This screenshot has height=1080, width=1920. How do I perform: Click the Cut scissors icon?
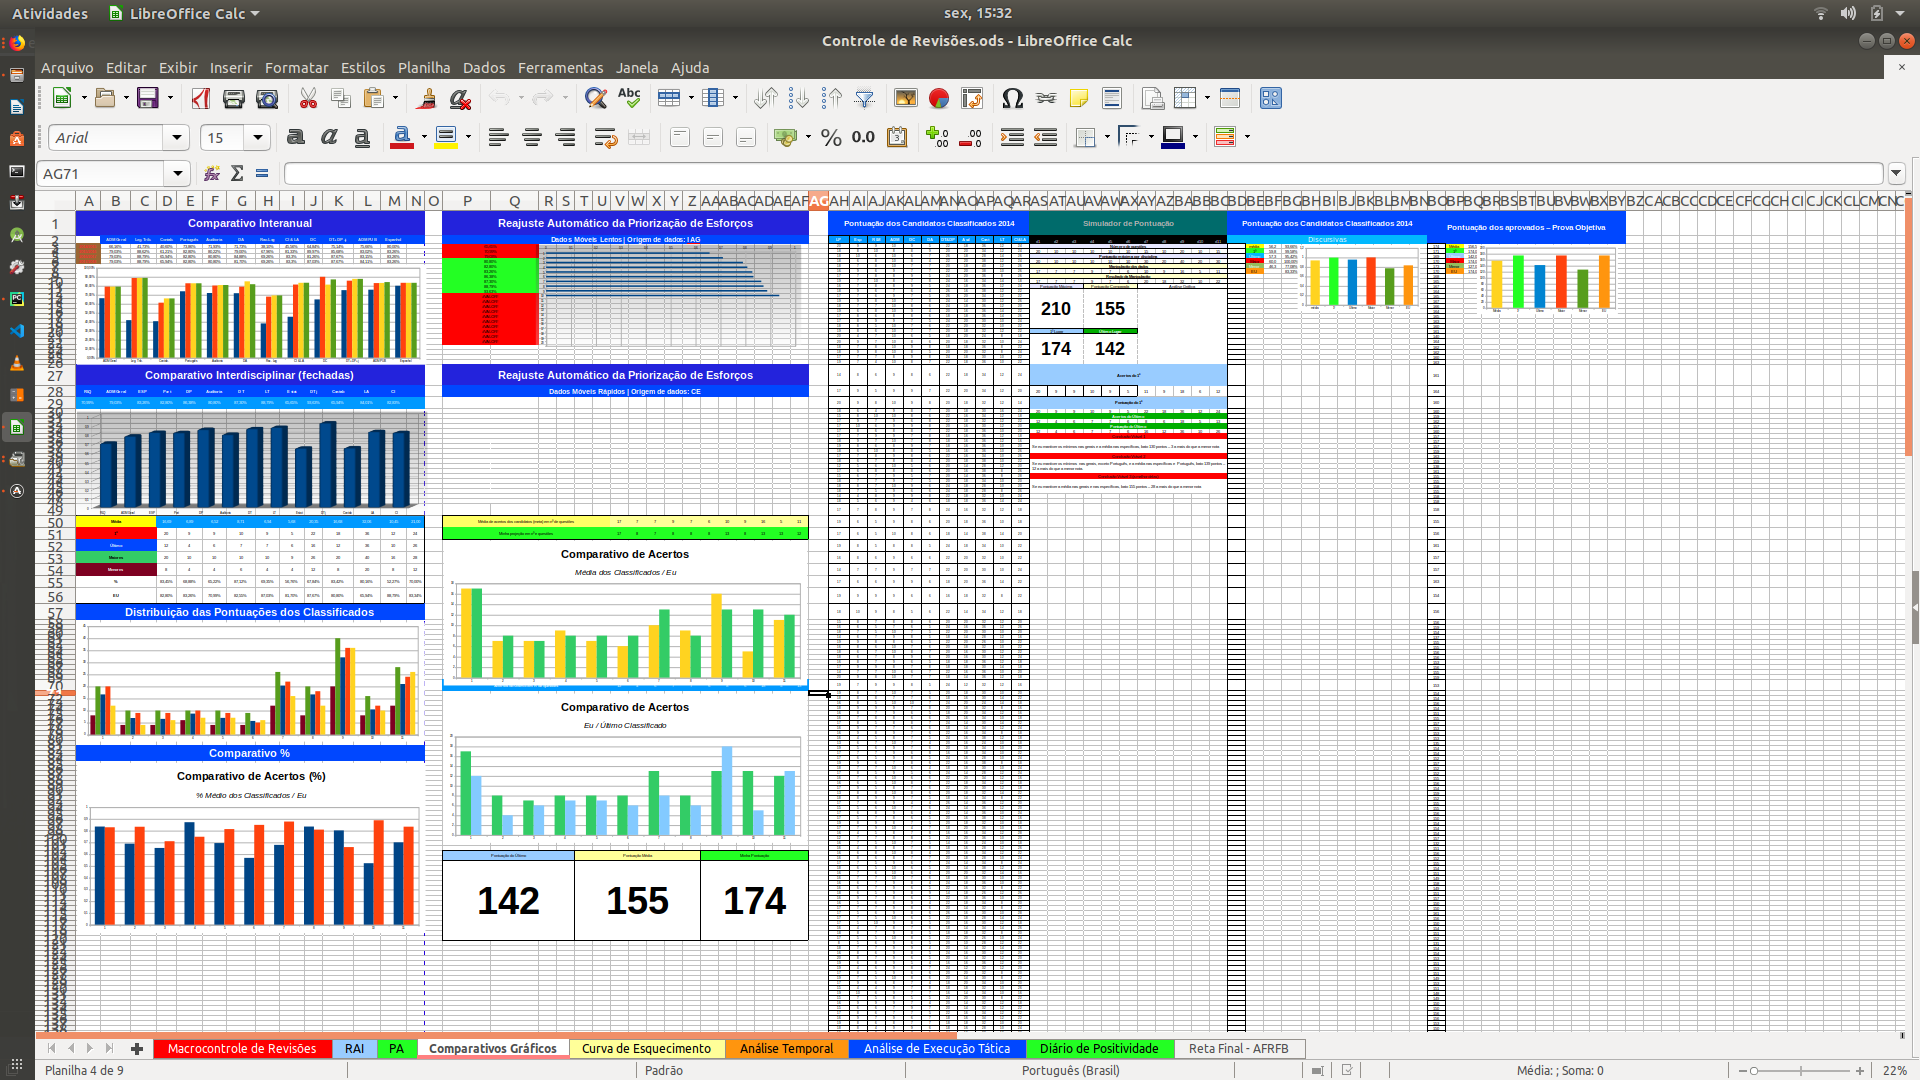click(308, 98)
